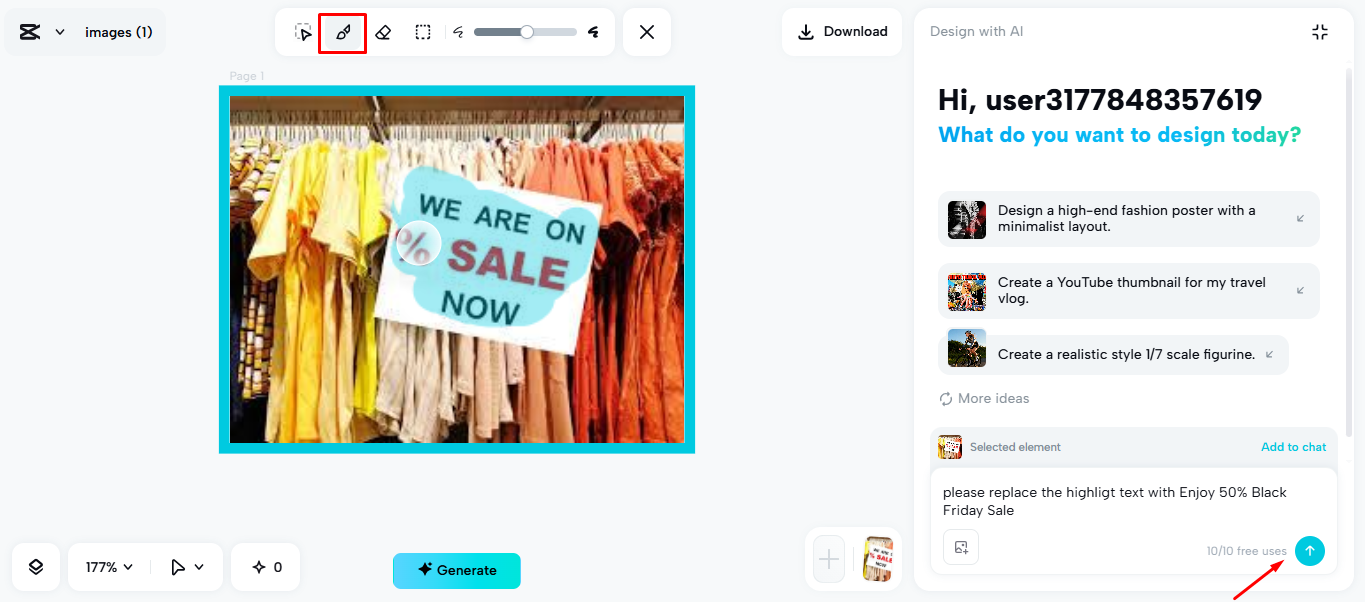Viewport: 1365px width, 602px height.
Task: Send the prompt with the arrow button
Action: pos(1310,551)
